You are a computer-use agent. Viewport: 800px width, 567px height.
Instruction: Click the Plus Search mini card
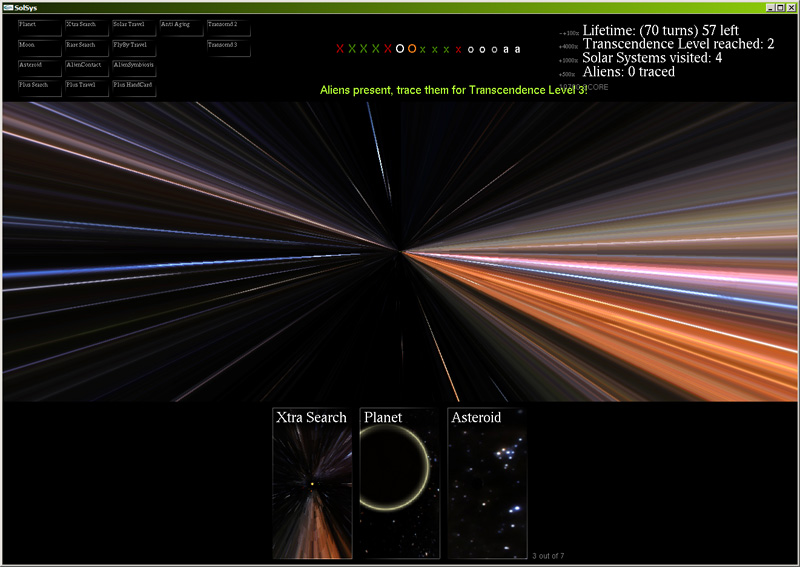(39, 88)
